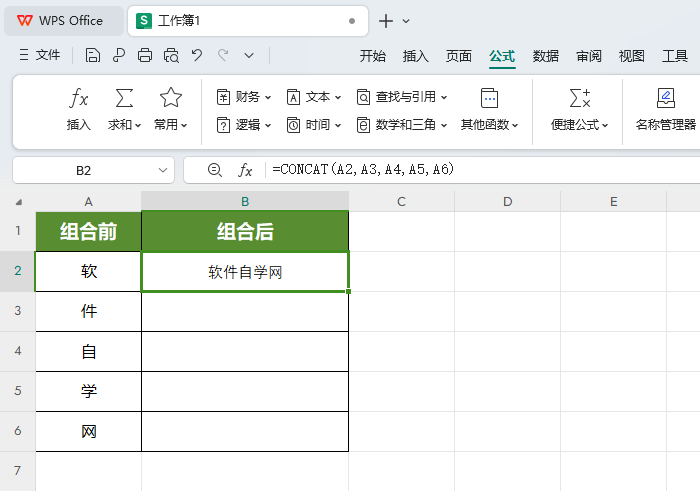
Task: Click the unsaved dot on 工作簿1 tab
Action: 352,21
